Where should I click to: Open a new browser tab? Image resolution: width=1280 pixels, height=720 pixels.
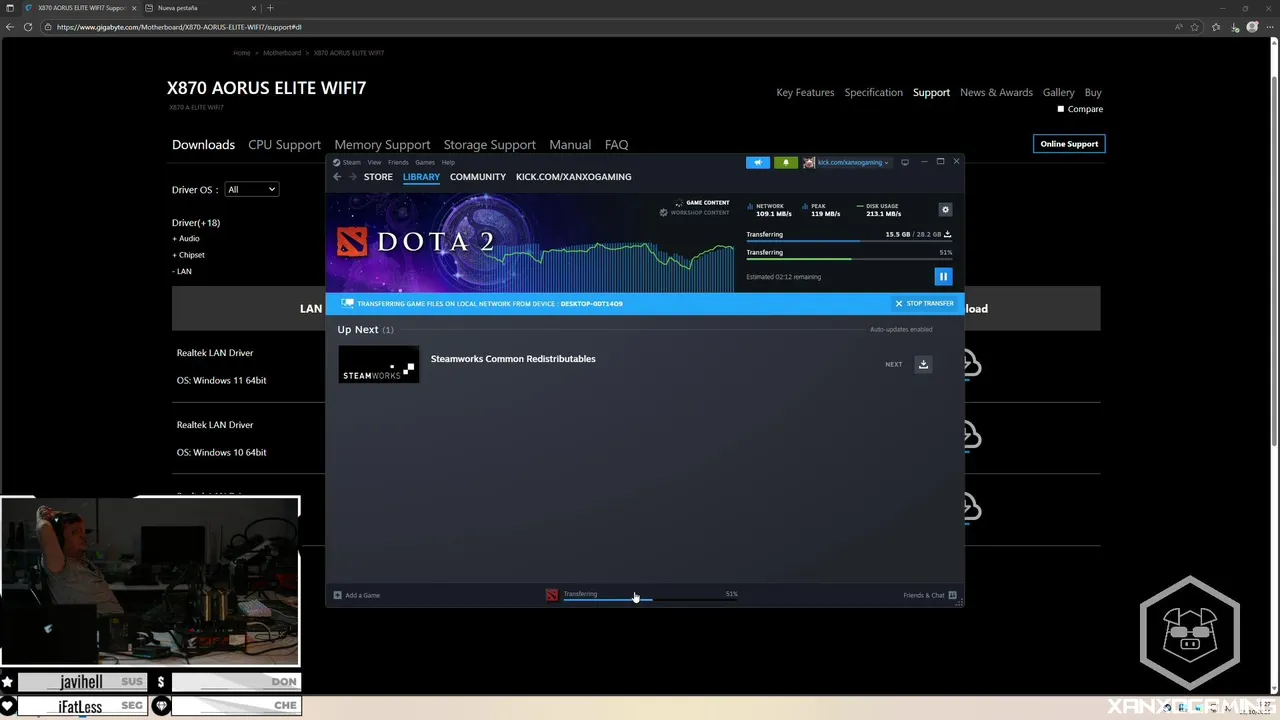pyautogui.click(x=270, y=8)
